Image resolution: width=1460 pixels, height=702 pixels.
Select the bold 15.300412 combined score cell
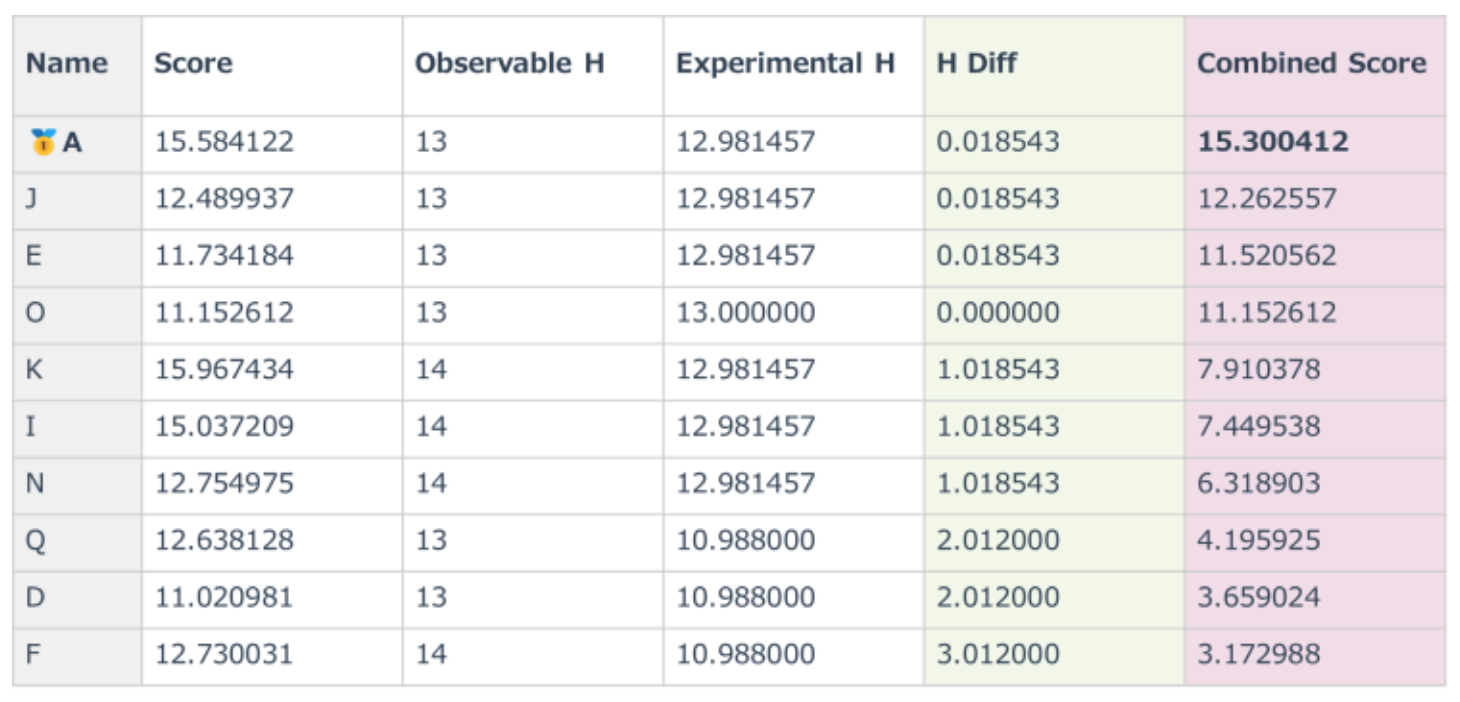coord(1272,142)
